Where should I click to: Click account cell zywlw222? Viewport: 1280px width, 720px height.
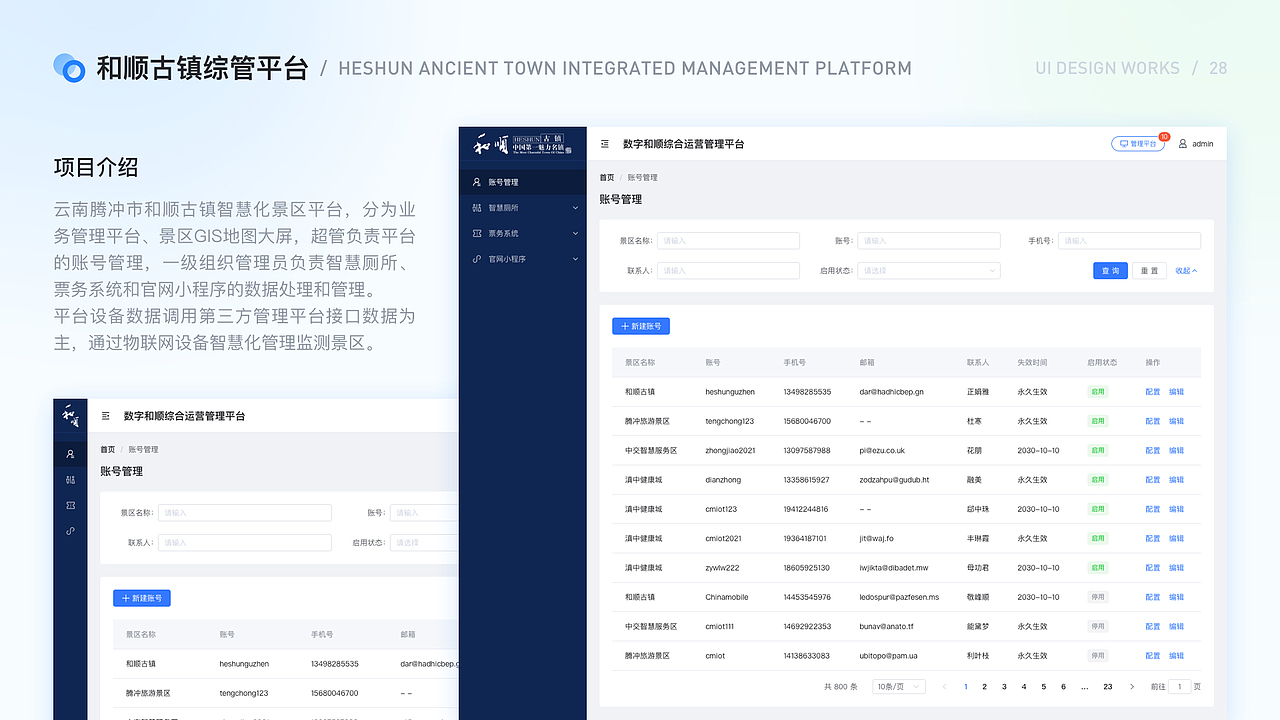(722, 568)
